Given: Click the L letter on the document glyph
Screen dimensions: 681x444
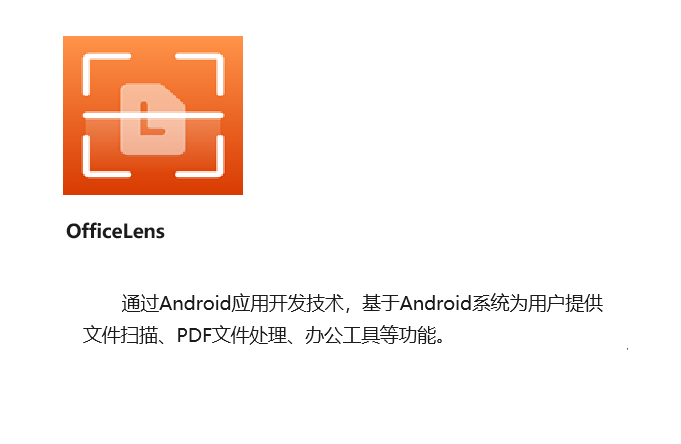Looking at the screenshot, I should click(152, 118).
